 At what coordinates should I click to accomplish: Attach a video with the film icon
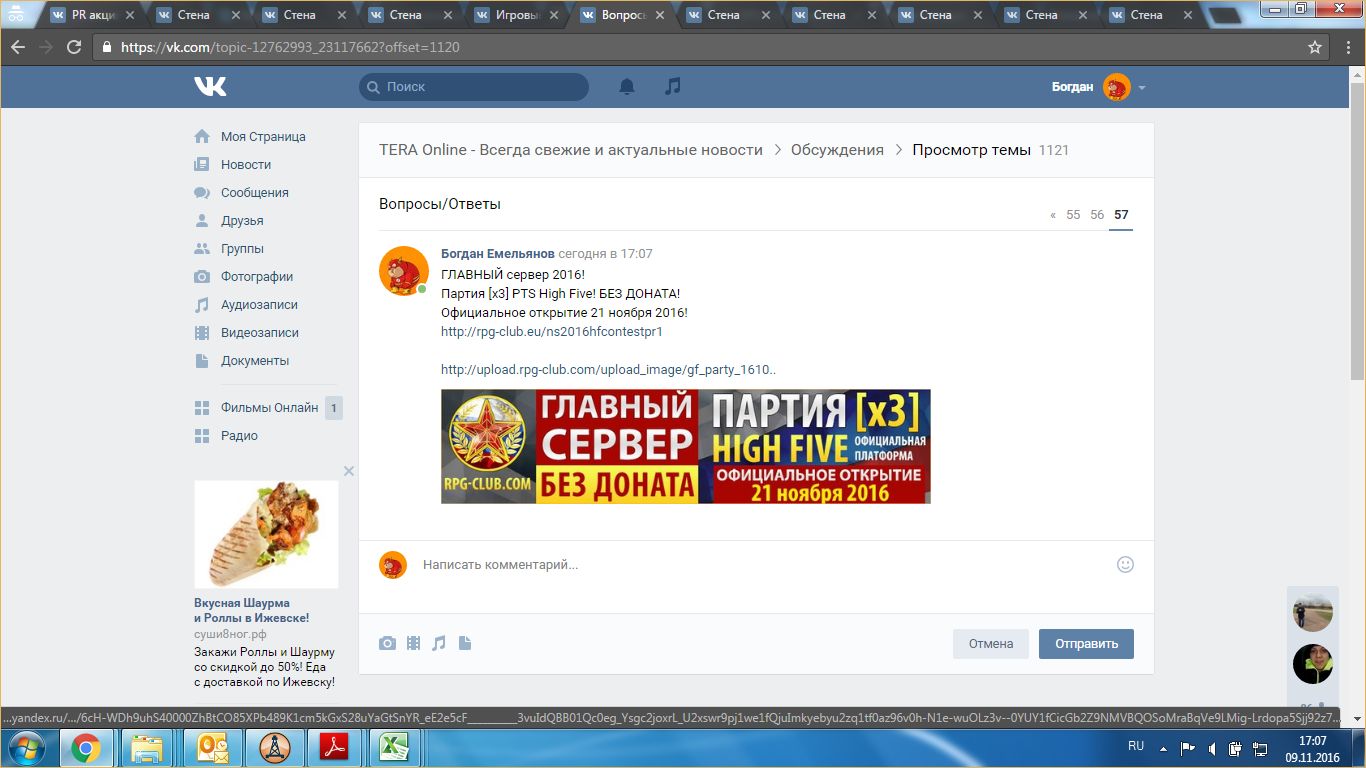[413, 643]
